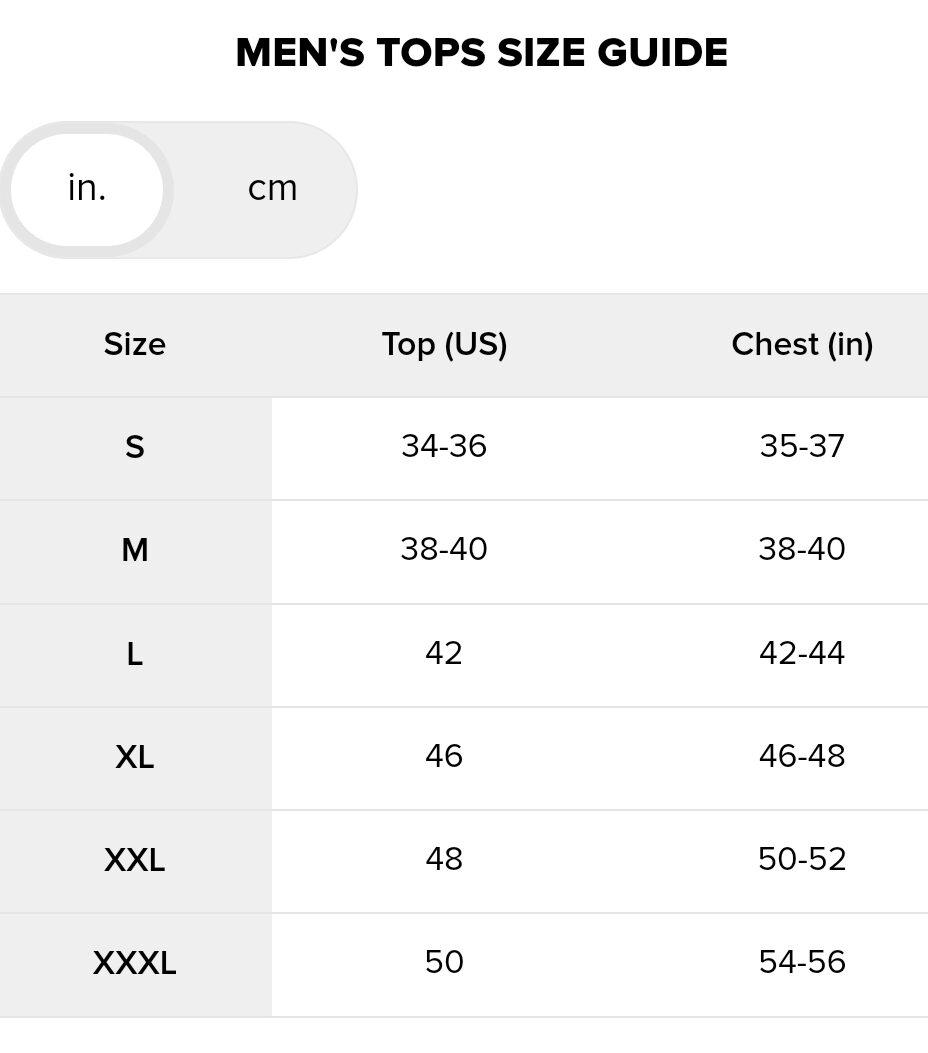Viewport: 928px width, 1053px height.
Task: Select the XXL size row label
Action: pyautogui.click(x=135, y=861)
